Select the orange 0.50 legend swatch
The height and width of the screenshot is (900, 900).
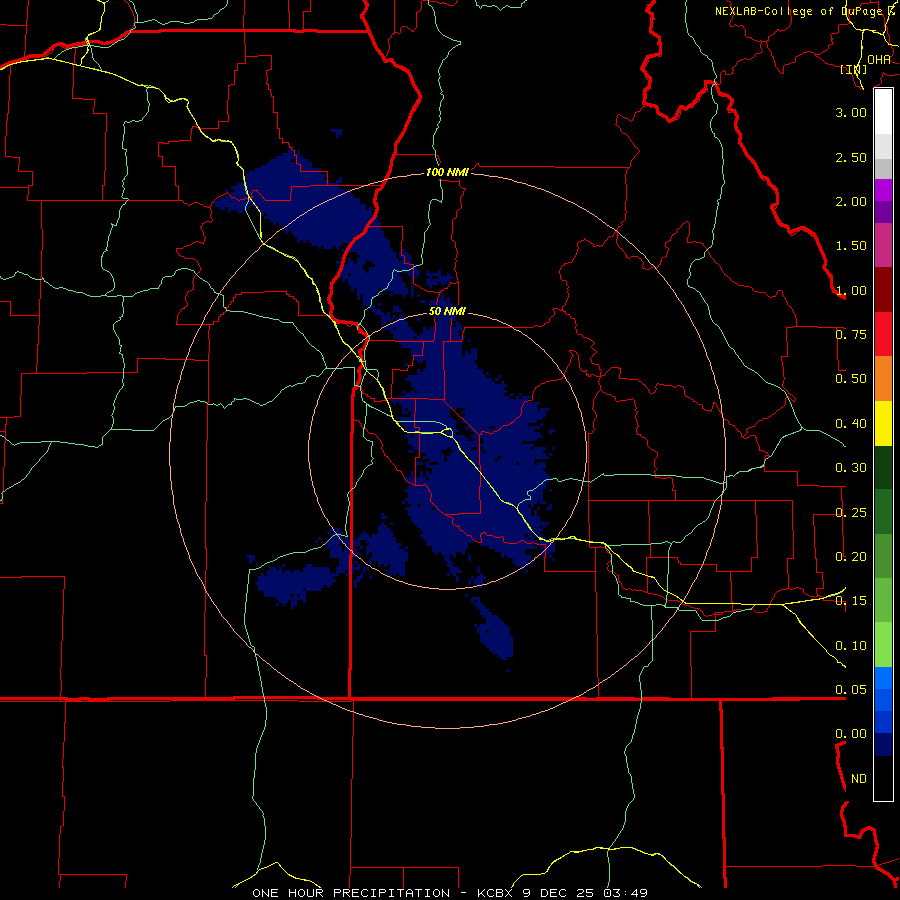[x=883, y=379]
